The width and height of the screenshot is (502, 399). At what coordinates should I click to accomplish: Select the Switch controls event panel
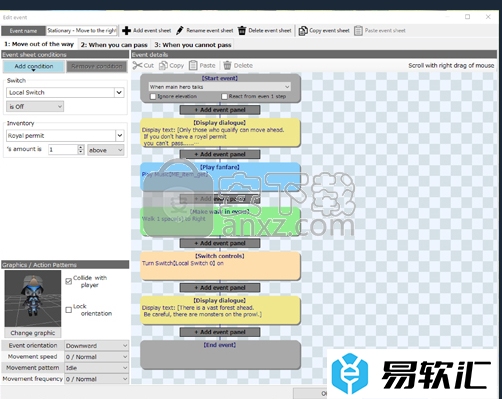coord(220,266)
